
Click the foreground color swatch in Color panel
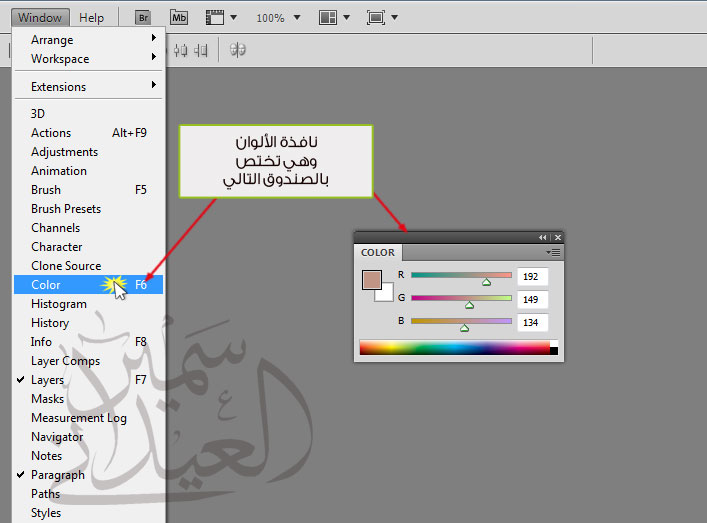coord(372,280)
